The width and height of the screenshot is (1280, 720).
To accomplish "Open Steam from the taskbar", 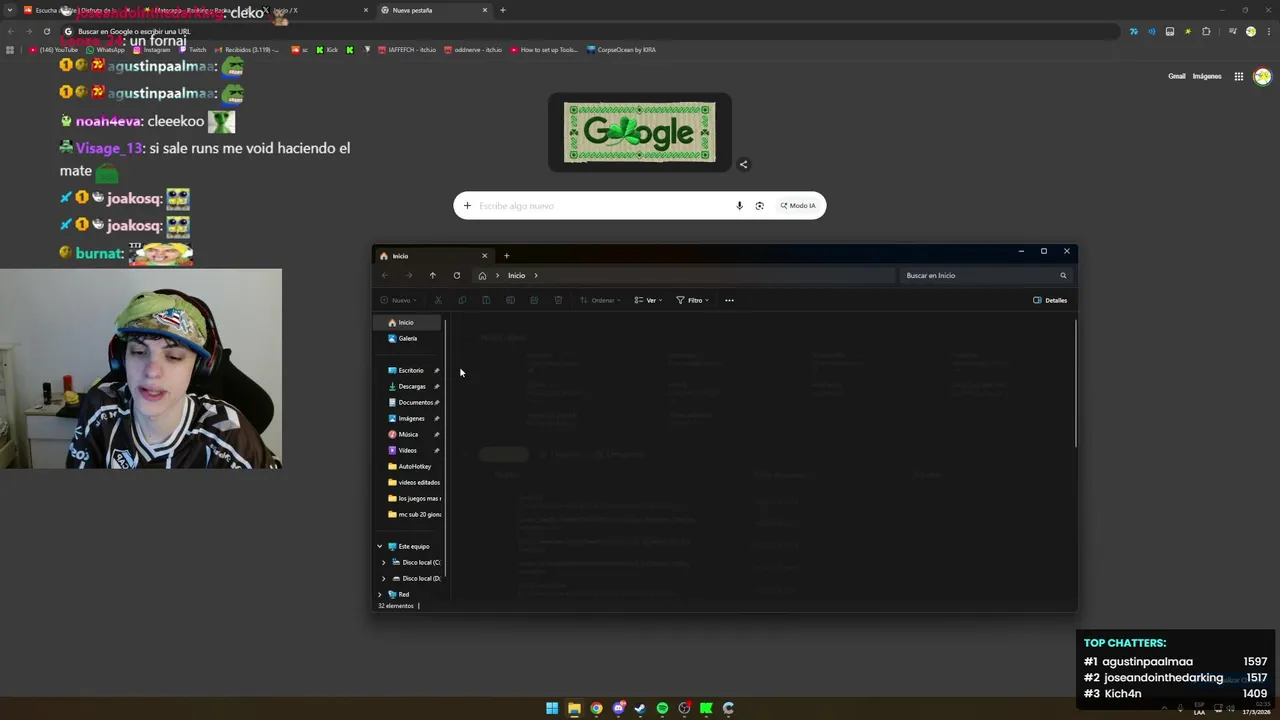I will pyautogui.click(x=640, y=708).
